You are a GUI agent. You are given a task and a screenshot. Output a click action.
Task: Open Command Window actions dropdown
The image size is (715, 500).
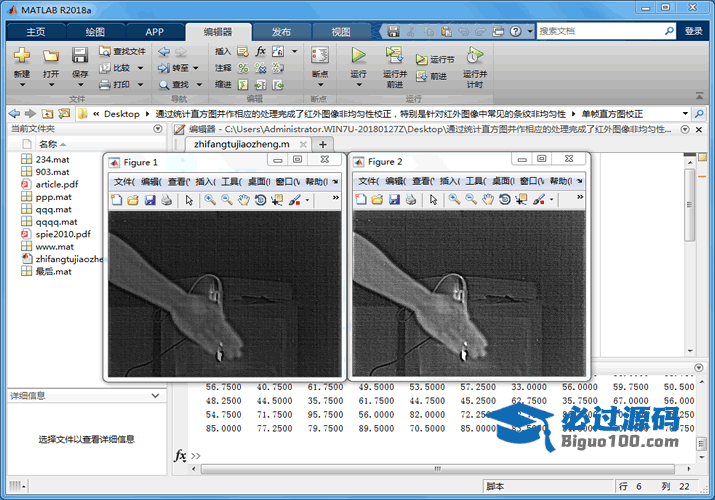699,367
